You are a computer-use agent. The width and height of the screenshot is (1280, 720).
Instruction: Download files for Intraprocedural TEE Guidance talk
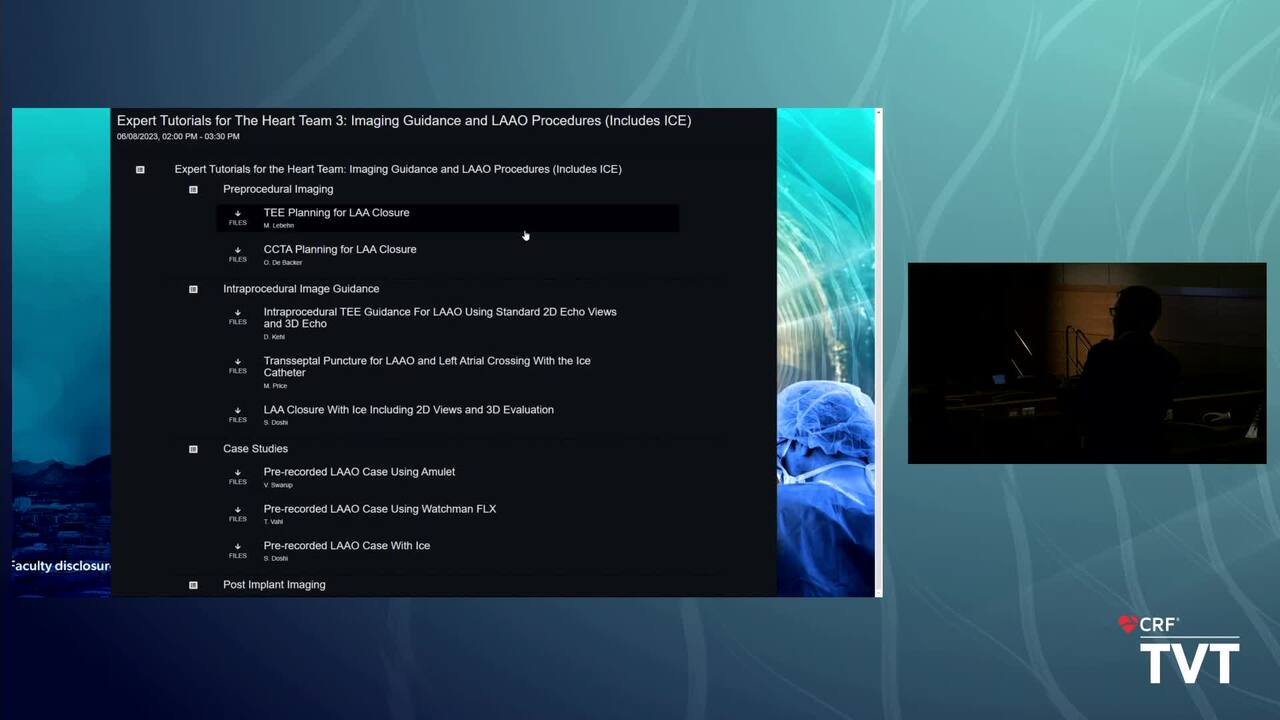pyautogui.click(x=237, y=317)
